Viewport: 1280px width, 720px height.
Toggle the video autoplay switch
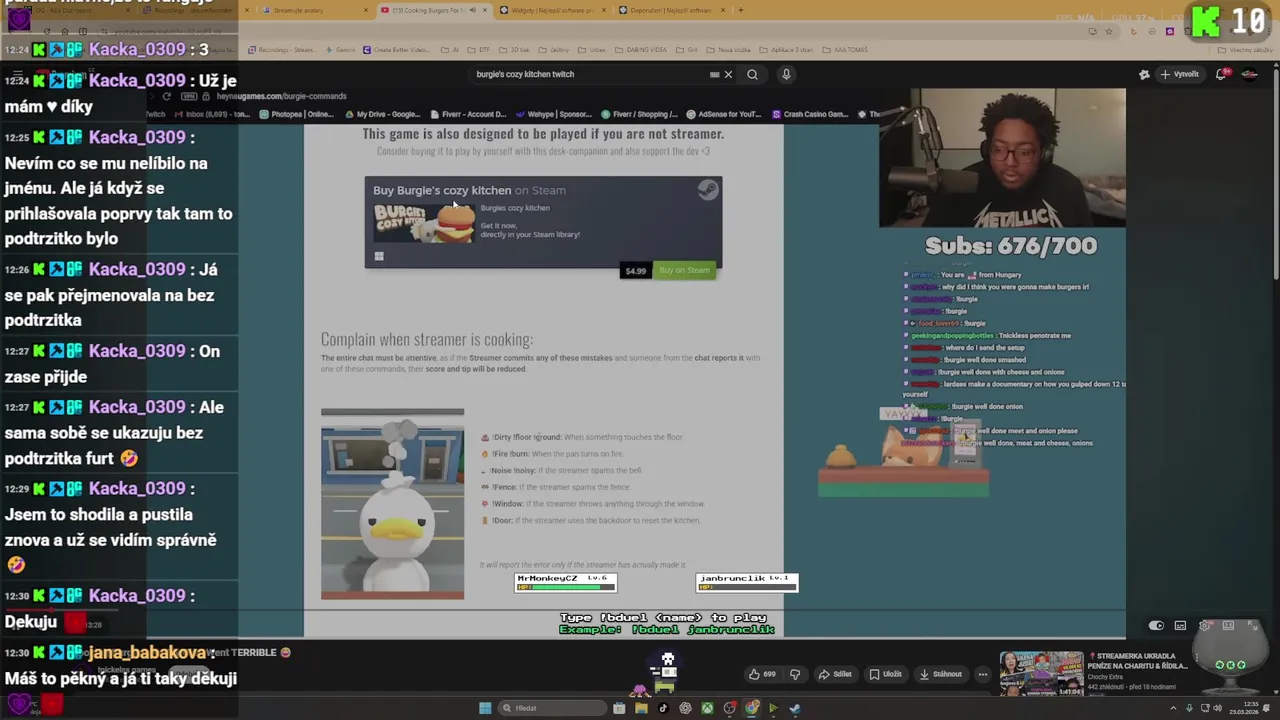[1156, 626]
